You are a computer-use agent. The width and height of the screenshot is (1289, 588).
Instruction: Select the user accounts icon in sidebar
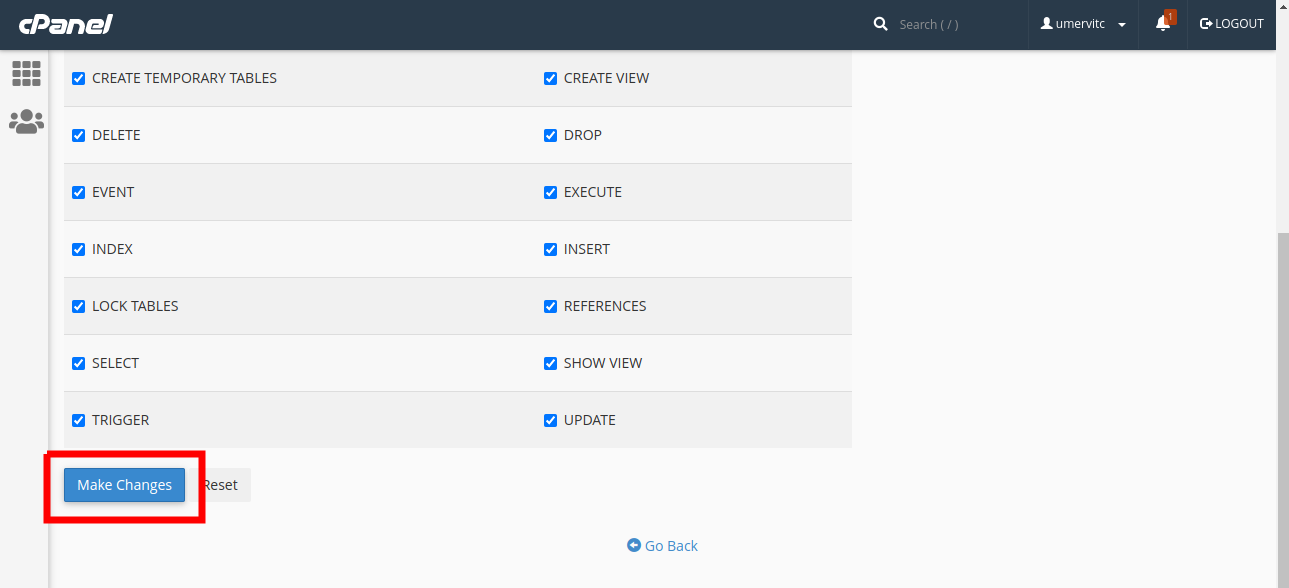(26, 121)
